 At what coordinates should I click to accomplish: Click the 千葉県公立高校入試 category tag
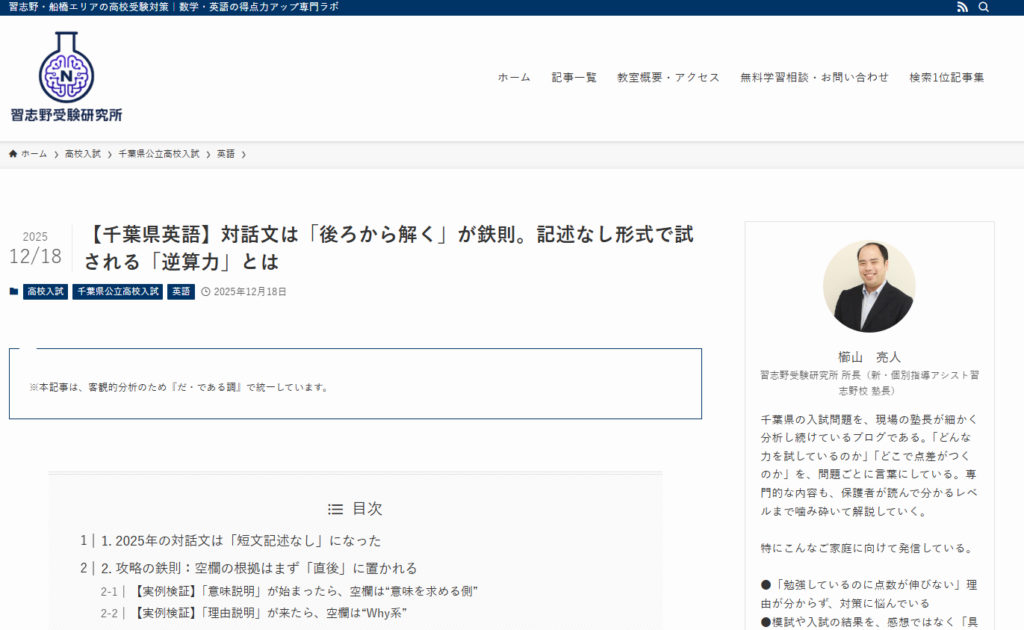[117, 292]
